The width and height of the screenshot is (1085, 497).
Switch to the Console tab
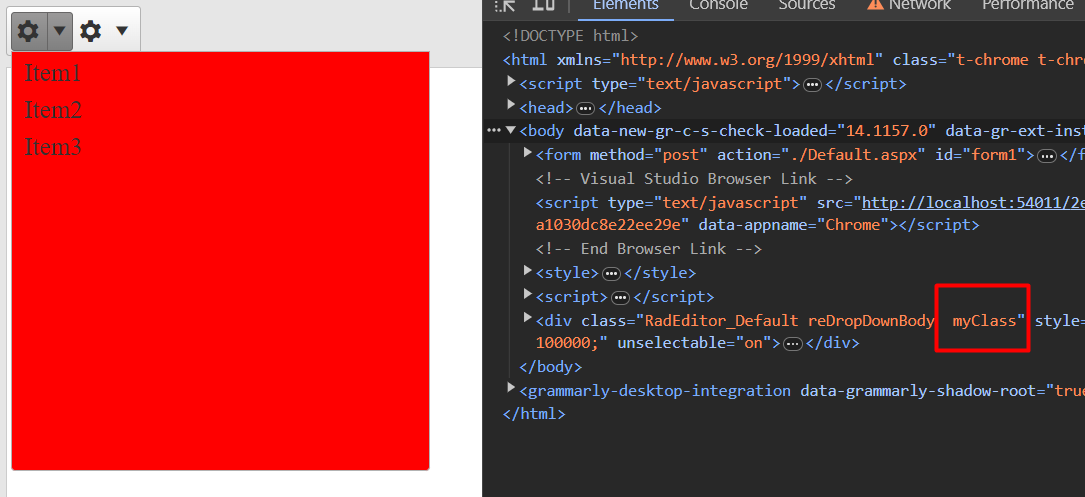tap(718, 6)
